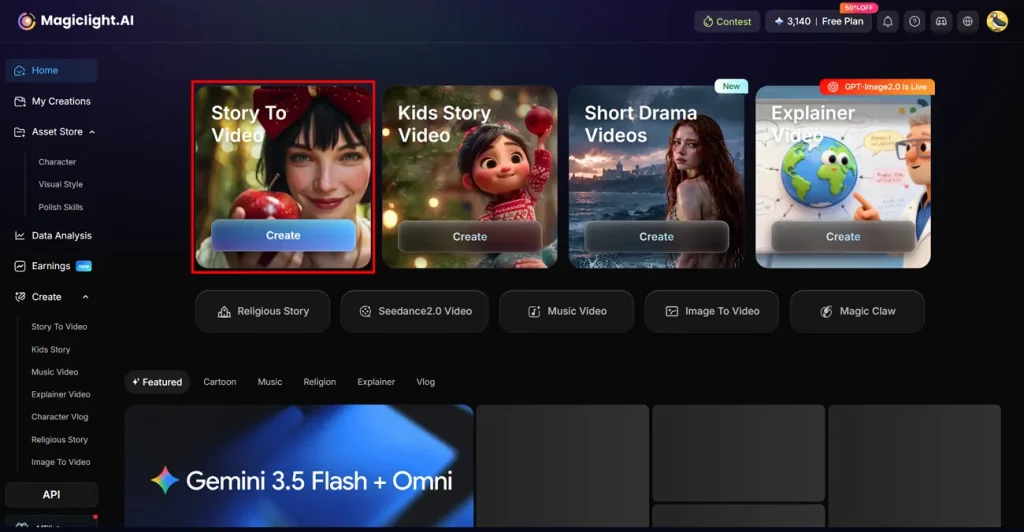Open the Gemini 3.5 Flash + Omni banner
This screenshot has height=532, width=1024.
coord(299,466)
